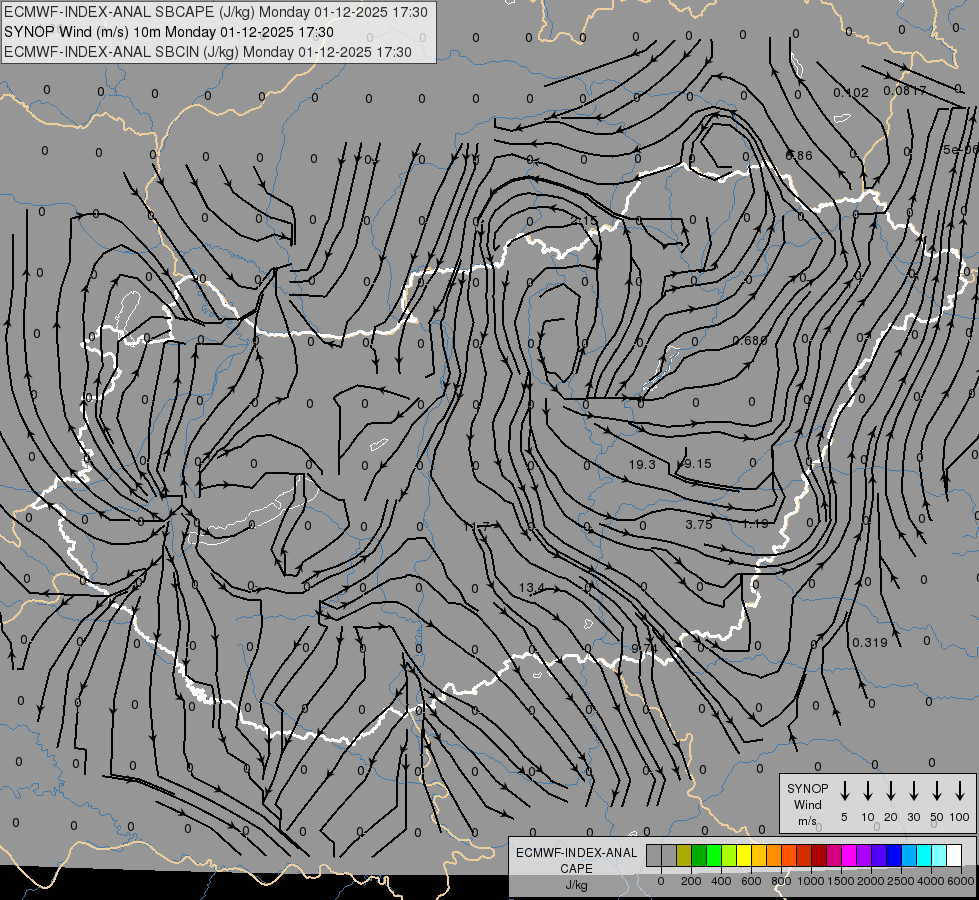
Task: Click the 19.3 value on the map
Action: (x=642, y=464)
